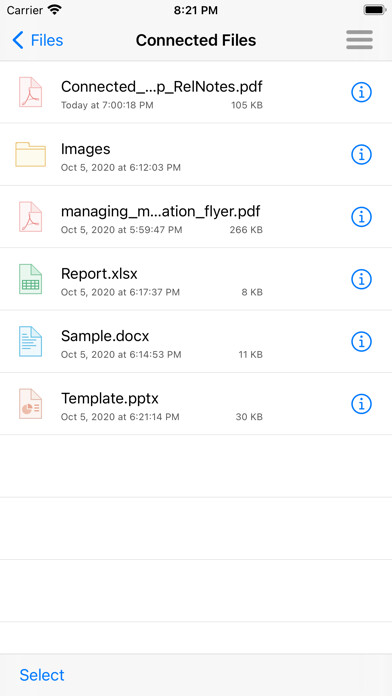Tap the battery status icon
Image resolution: width=392 pixels, height=696 pixels.
375,10
